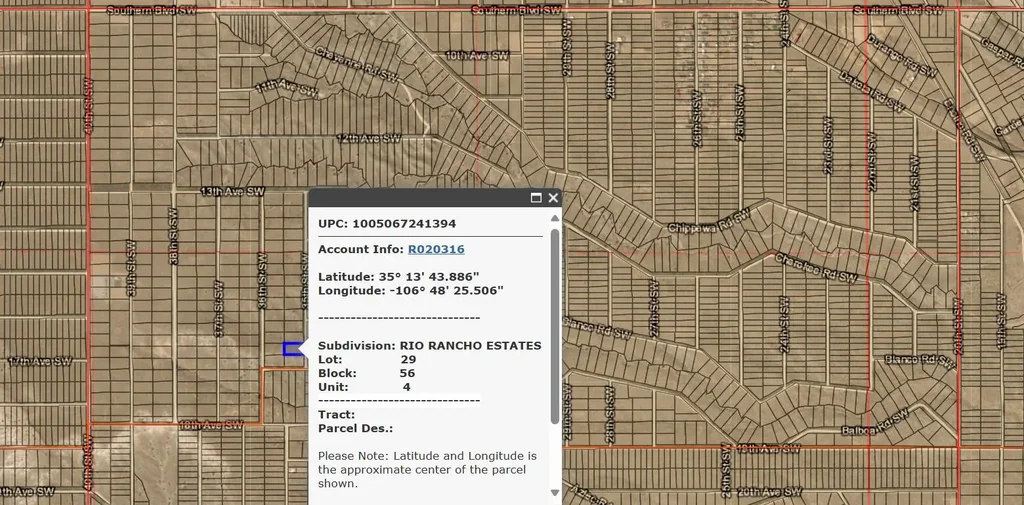Click the popup scrollbar down arrow
This screenshot has width=1024, height=505.
pyautogui.click(x=555, y=492)
